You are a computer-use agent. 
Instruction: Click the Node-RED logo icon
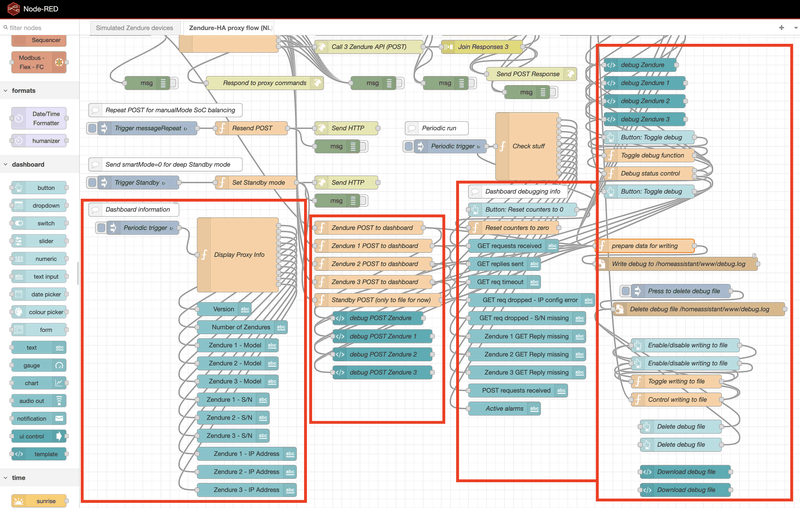(x=13, y=9)
